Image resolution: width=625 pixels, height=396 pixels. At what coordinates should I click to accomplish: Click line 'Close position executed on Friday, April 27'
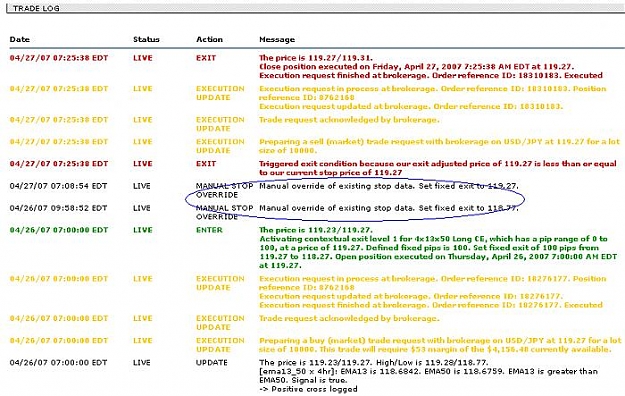coord(416,67)
